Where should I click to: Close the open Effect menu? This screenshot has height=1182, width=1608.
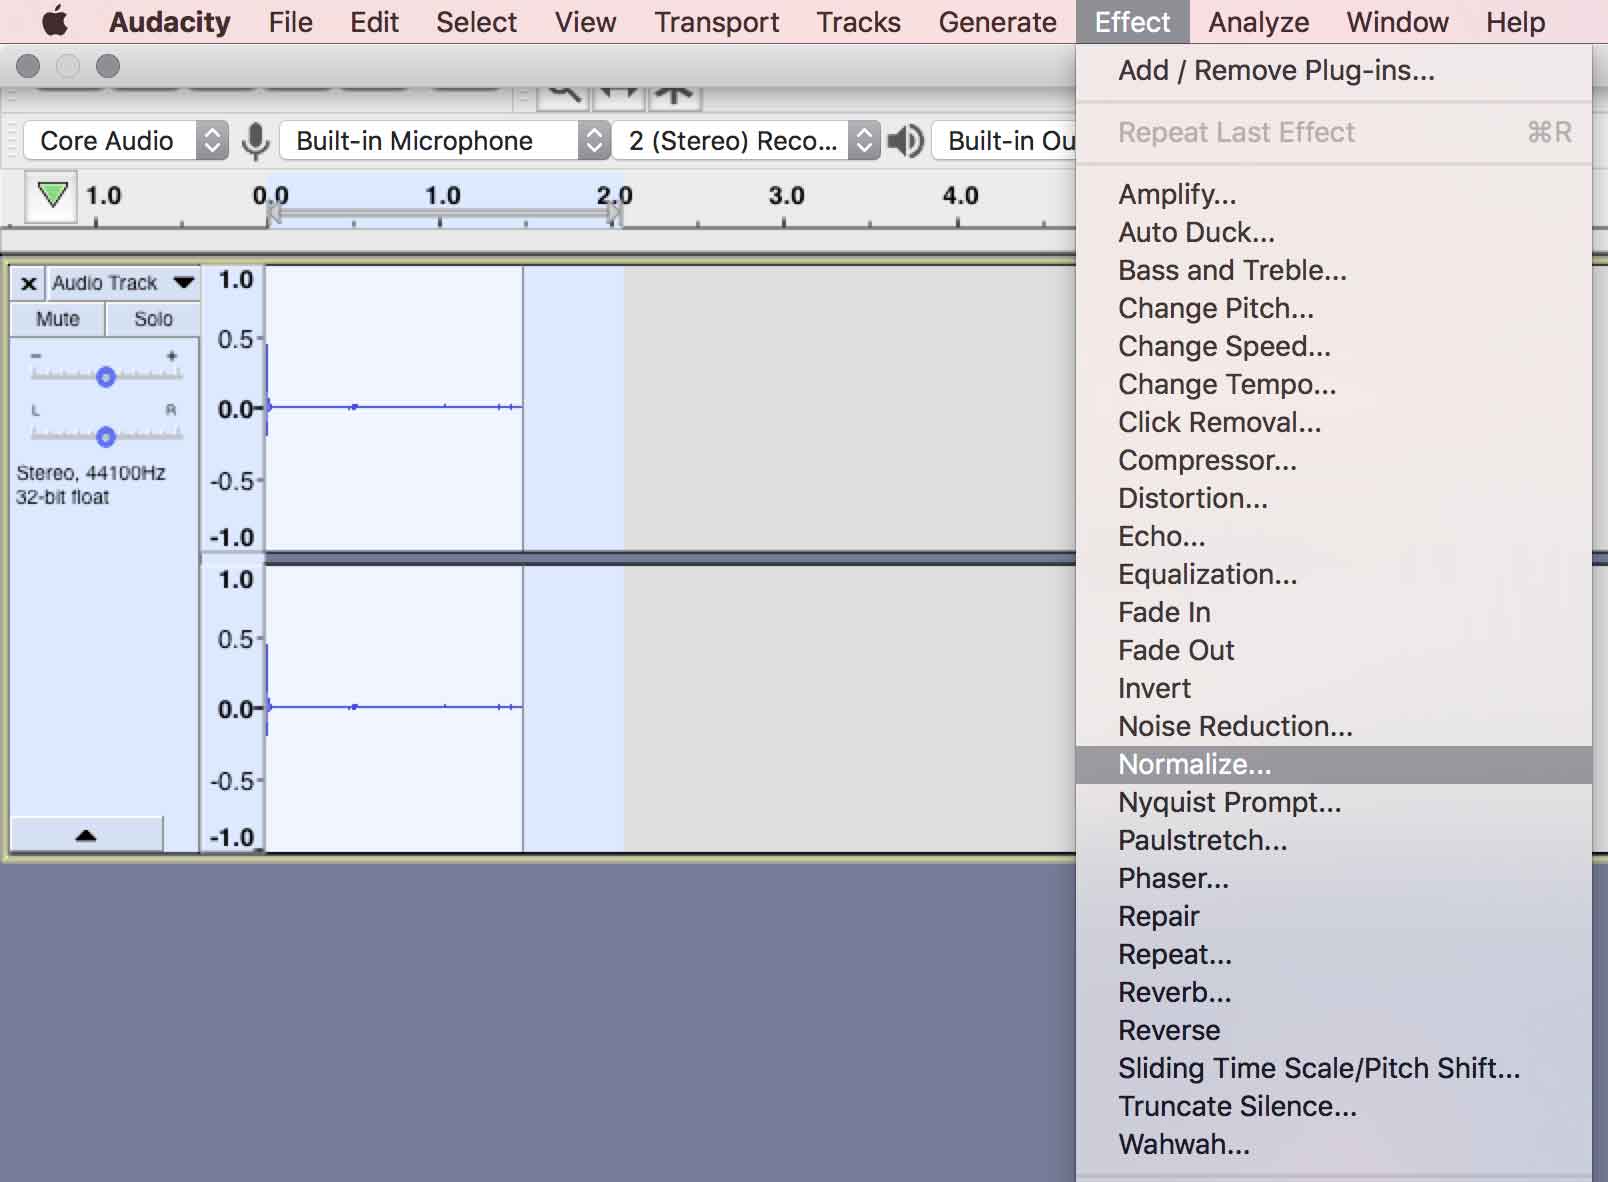pos(1132,22)
